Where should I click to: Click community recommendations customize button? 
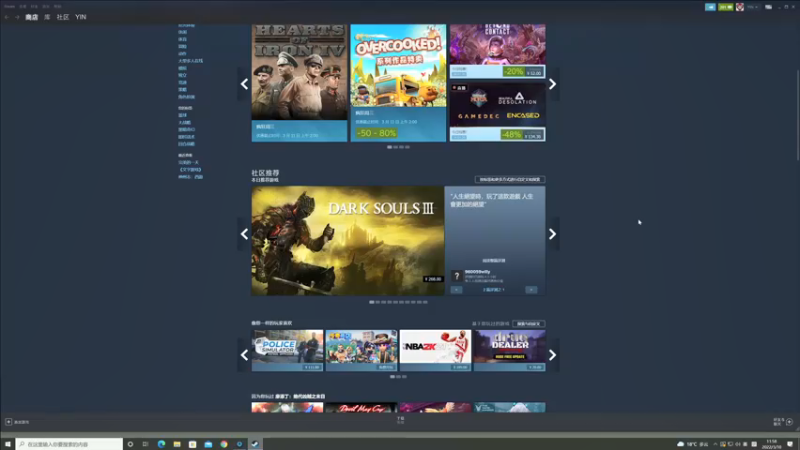[x=510, y=180]
